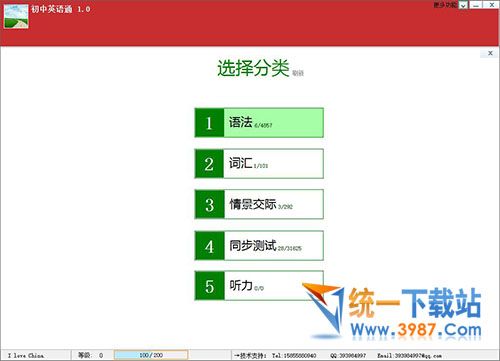The height and width of the screenshot is (361, 500).
Task: Click the 选择分类 heading
Action: point(253,68)
